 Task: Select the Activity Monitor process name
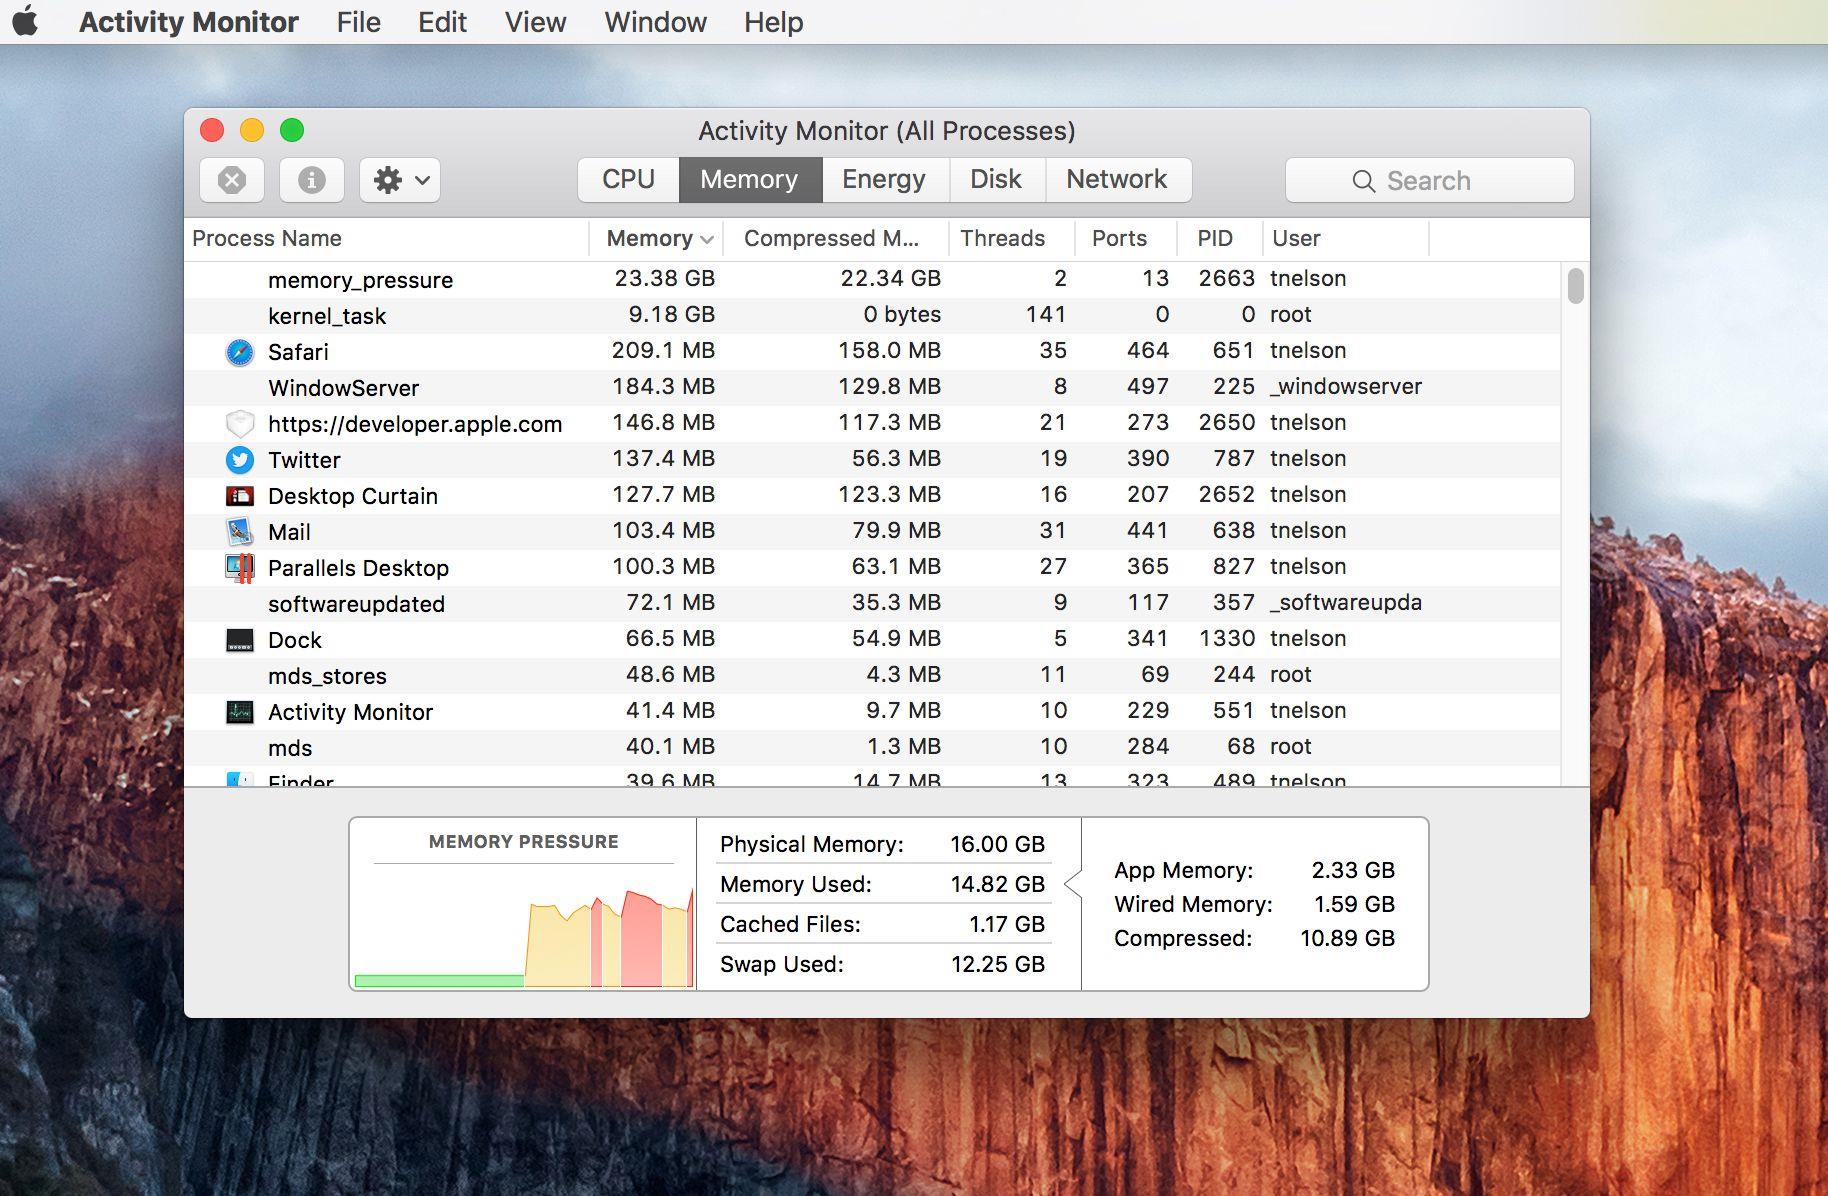click(x=350, y=712)
